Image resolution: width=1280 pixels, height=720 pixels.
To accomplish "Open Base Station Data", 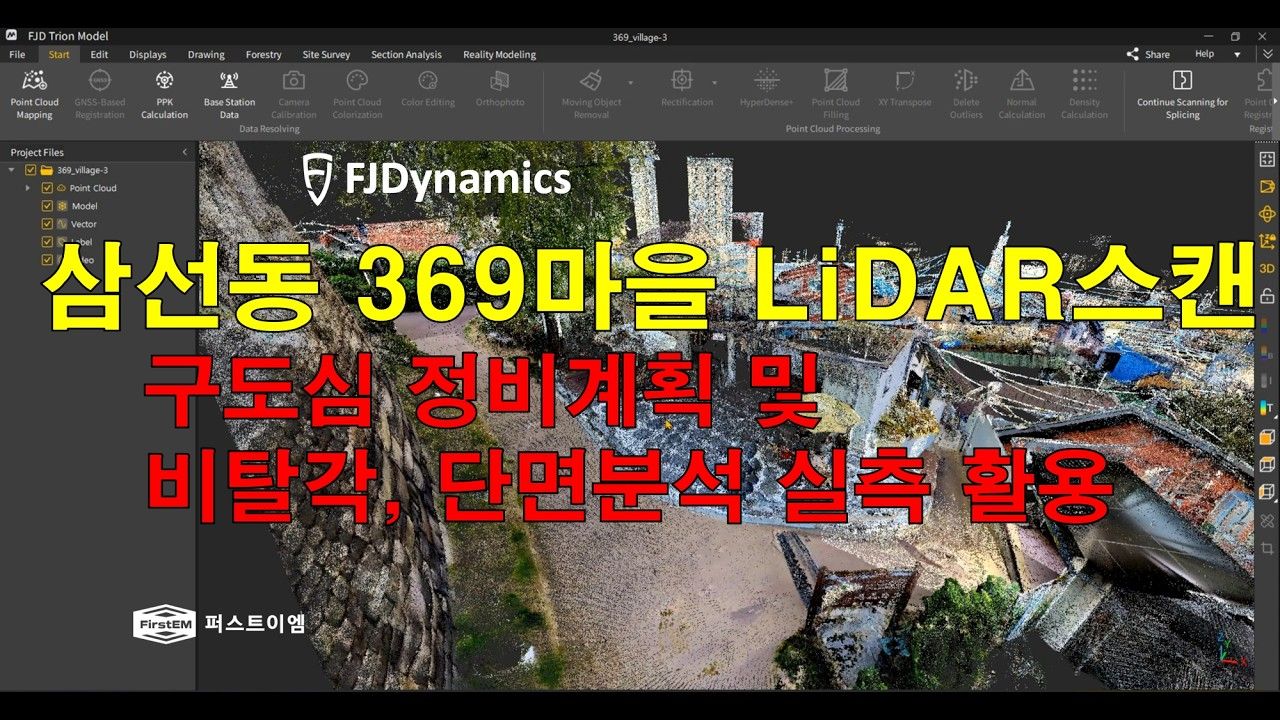I will (x=229, y=94).
